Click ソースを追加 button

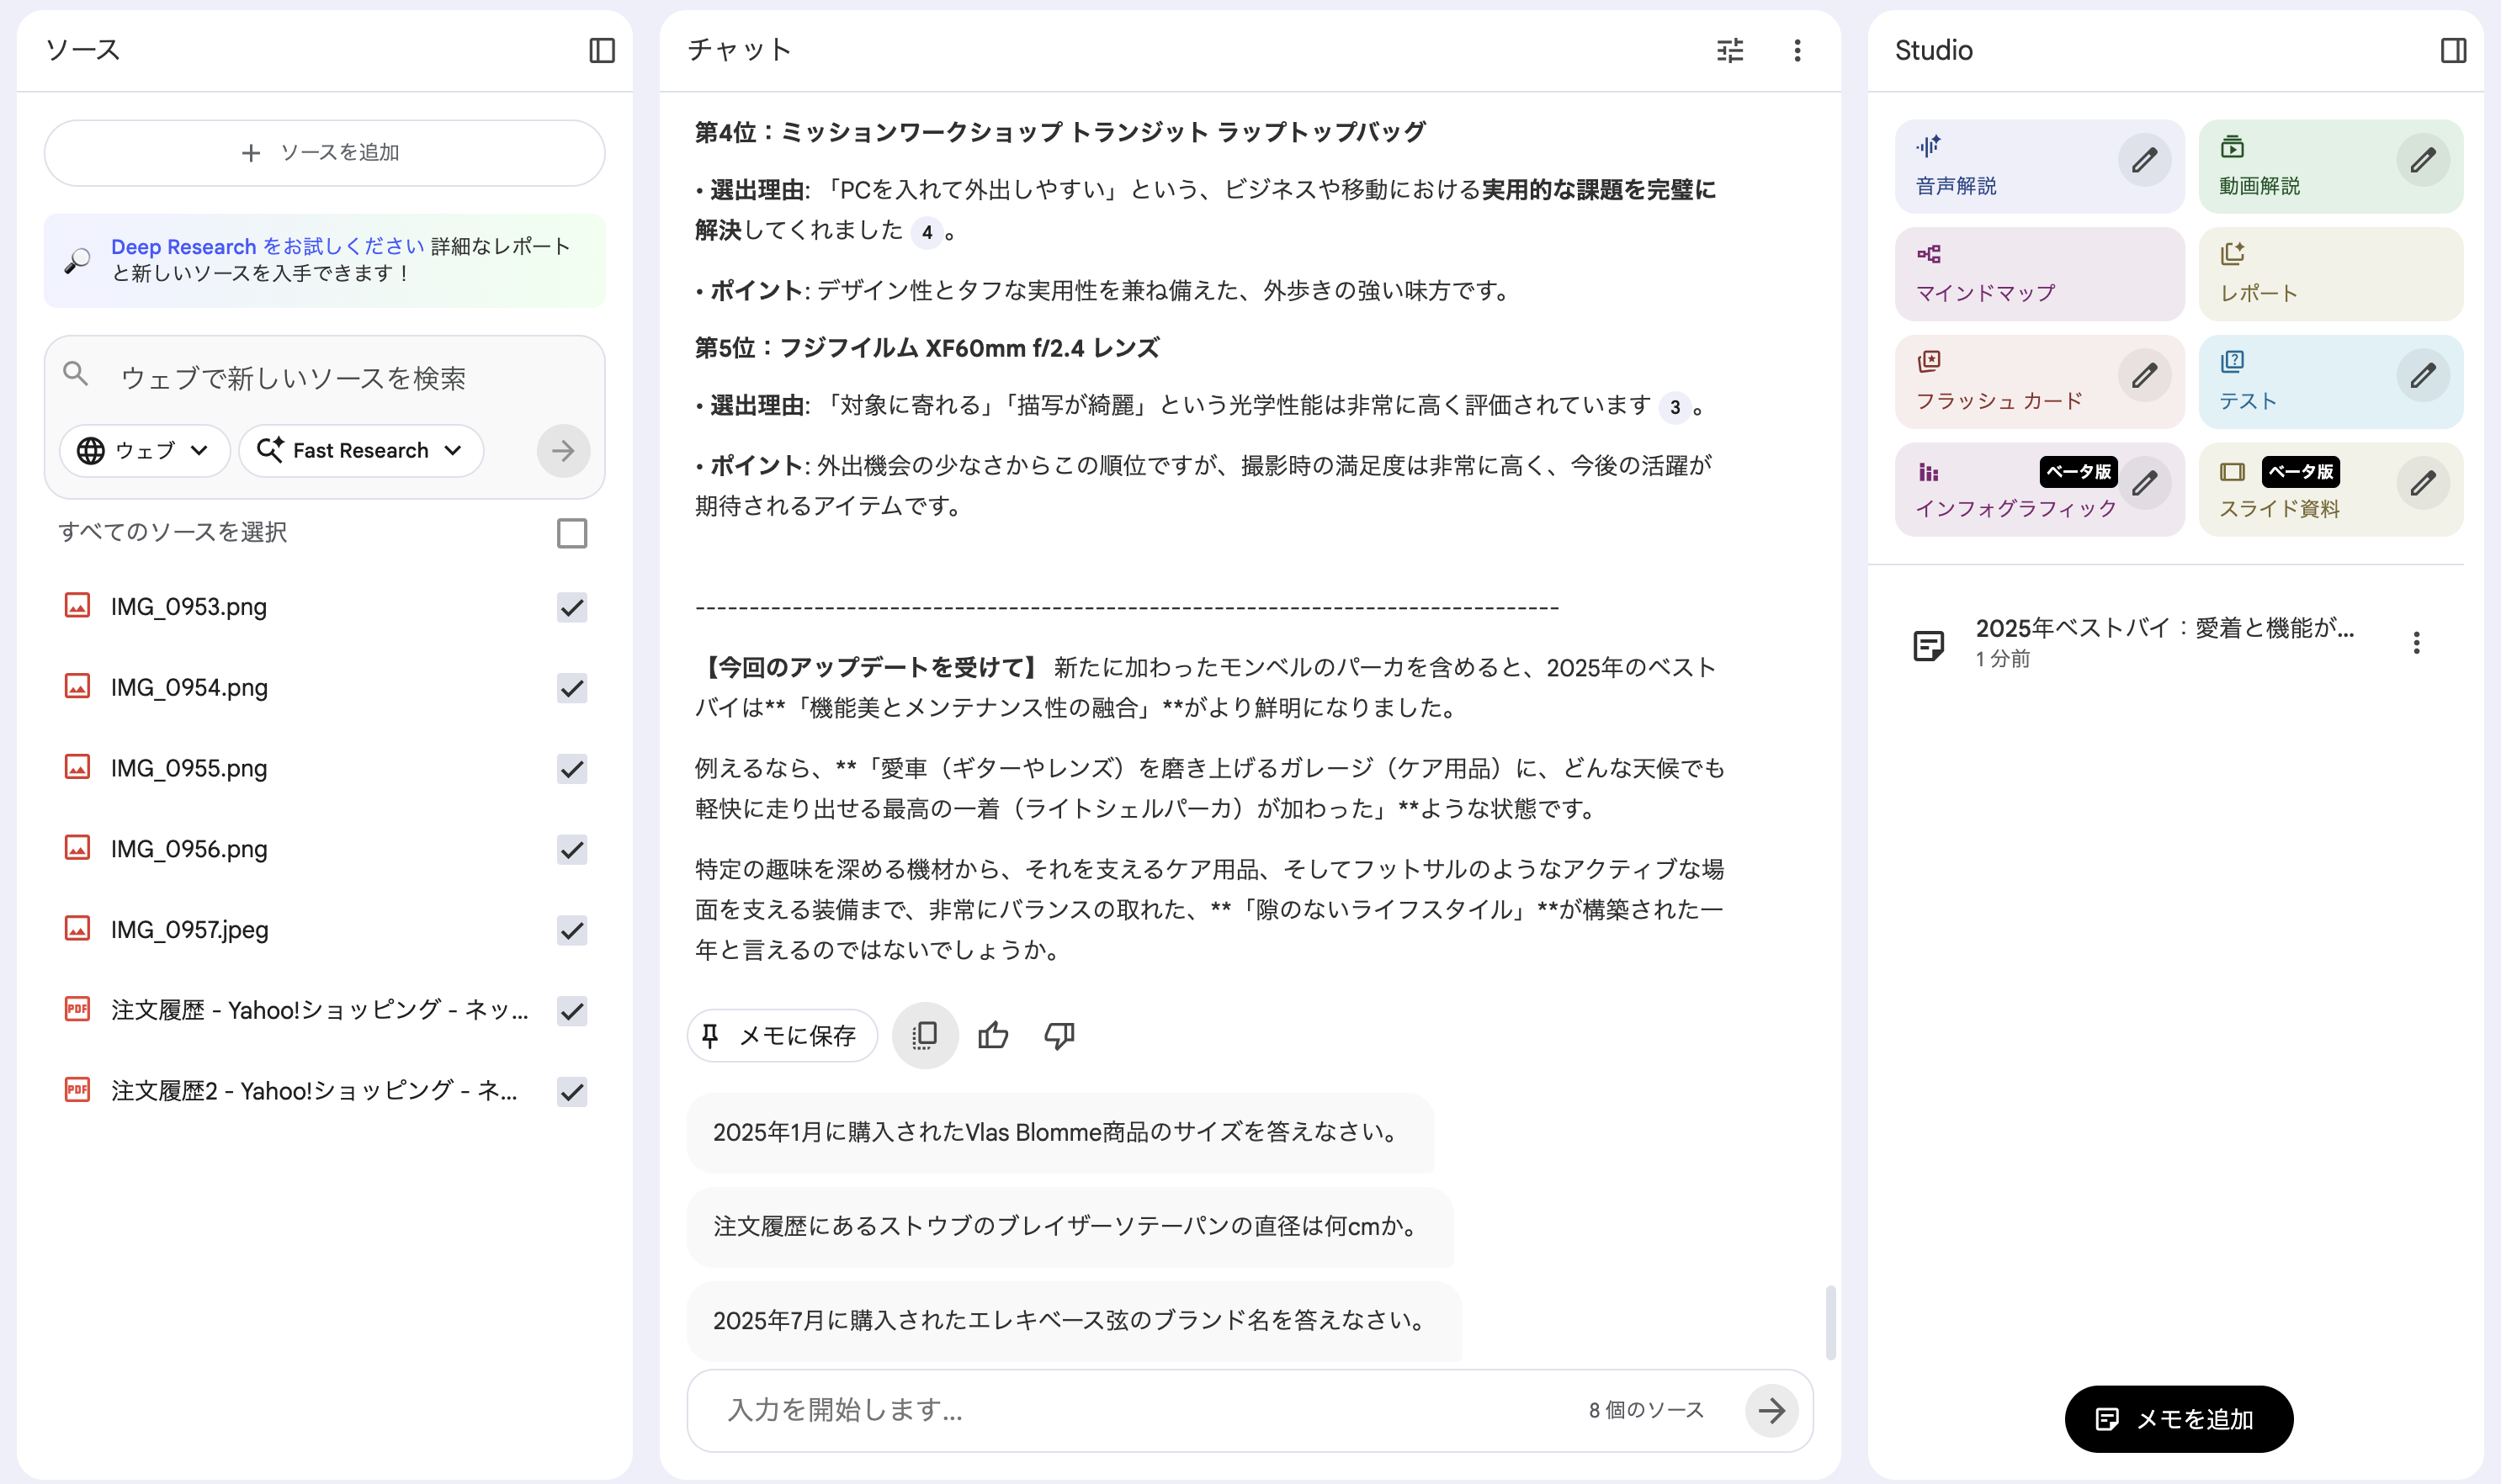(x=324, y=153)
